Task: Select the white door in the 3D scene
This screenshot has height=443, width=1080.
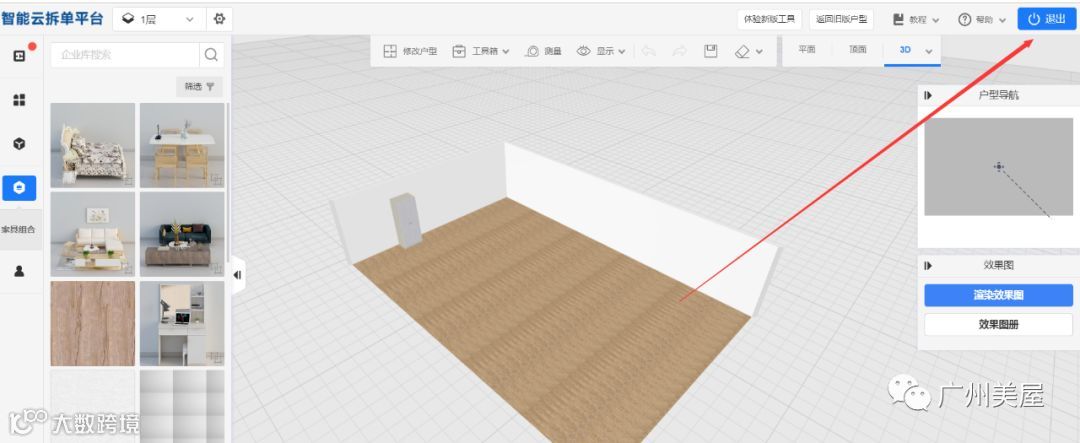Action: (406, 220)
